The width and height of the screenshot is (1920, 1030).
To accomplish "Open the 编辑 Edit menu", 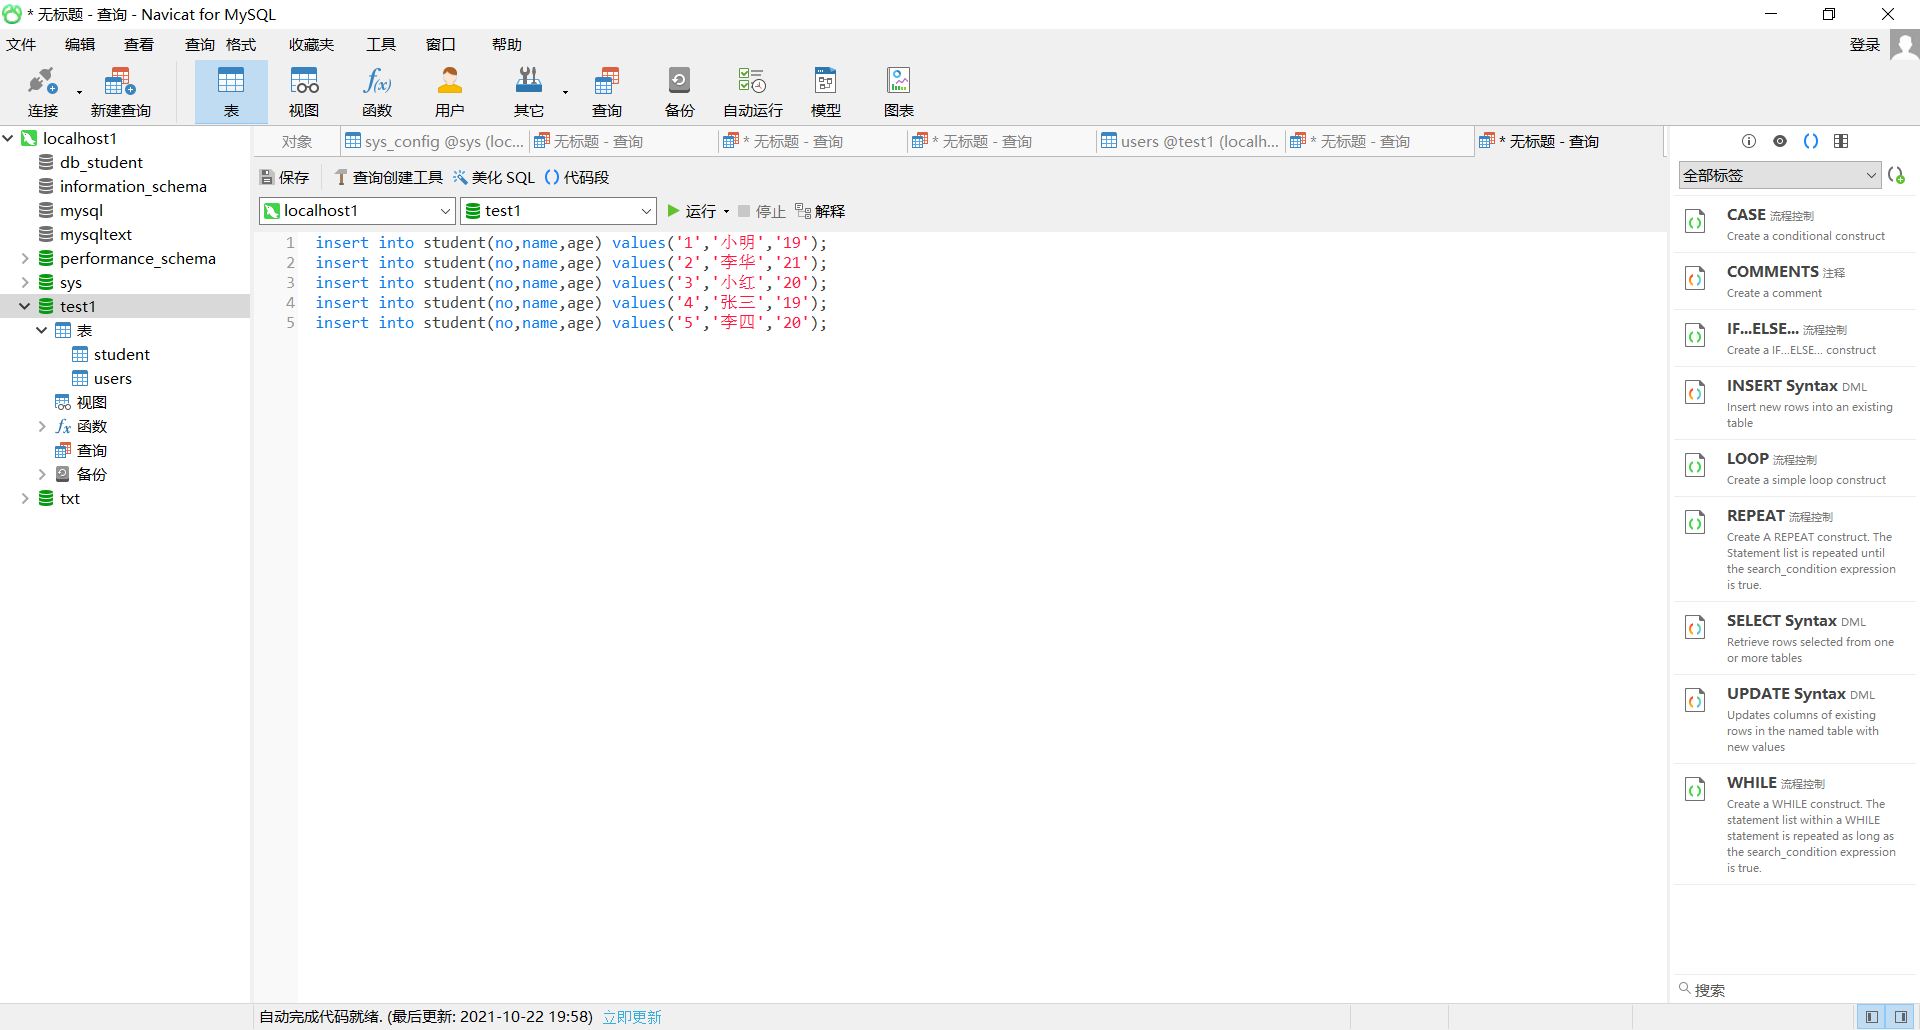I will click(80, 44).
